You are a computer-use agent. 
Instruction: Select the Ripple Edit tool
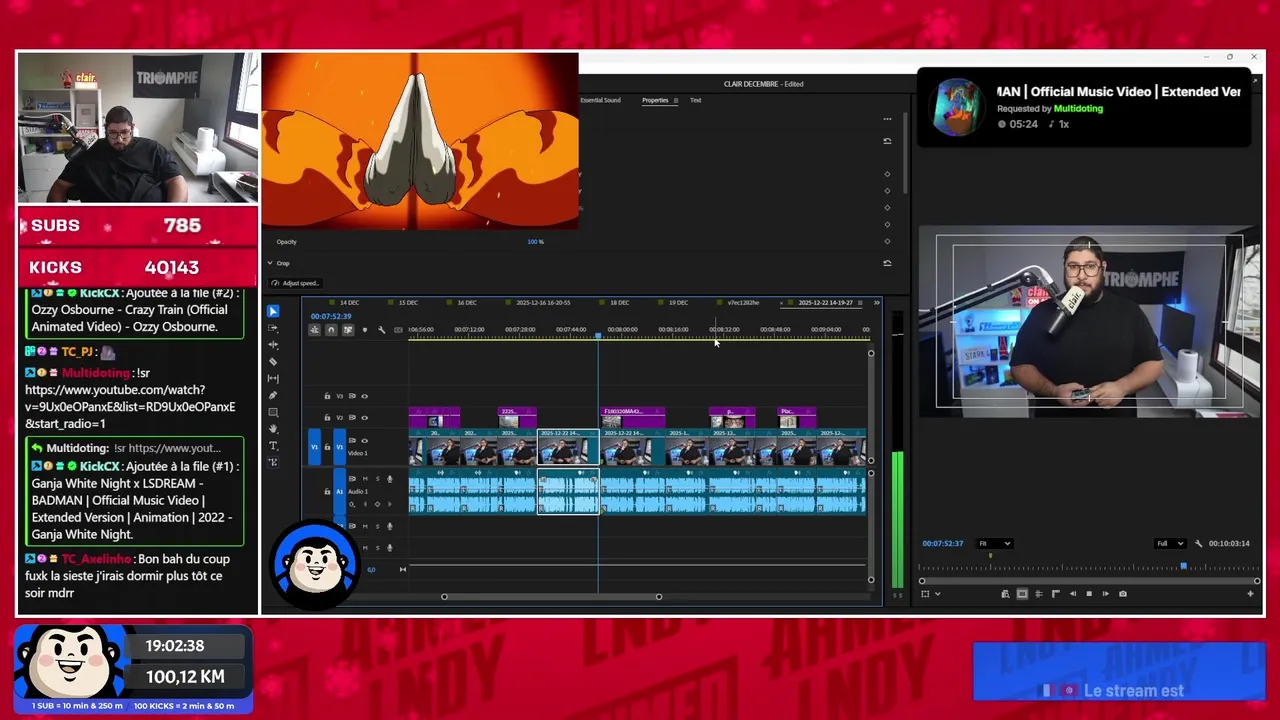pyautogui.click(x=273, y=345)
